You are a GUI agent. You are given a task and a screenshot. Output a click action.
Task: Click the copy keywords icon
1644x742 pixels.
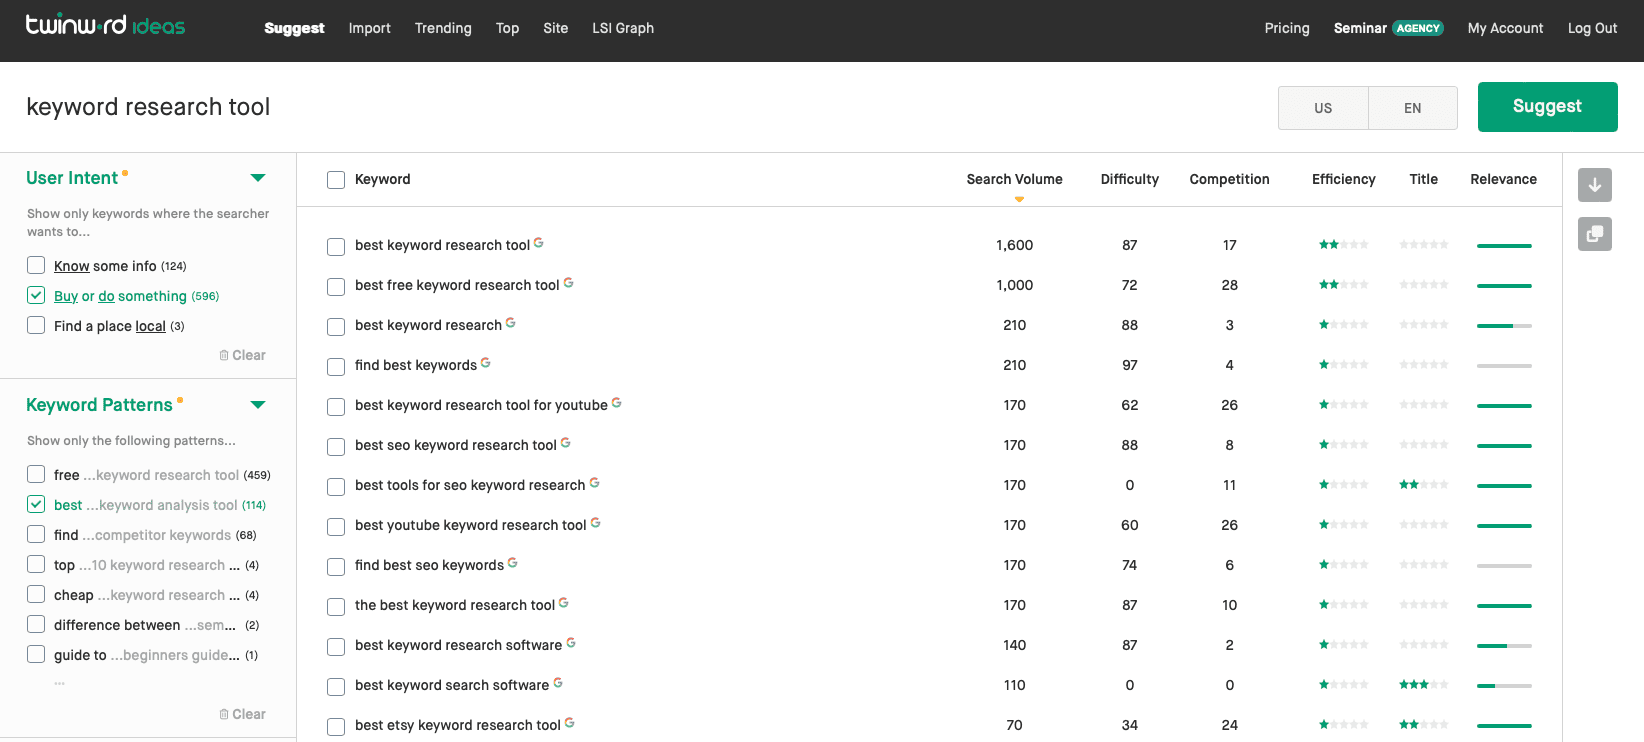tap(1595, 234)
